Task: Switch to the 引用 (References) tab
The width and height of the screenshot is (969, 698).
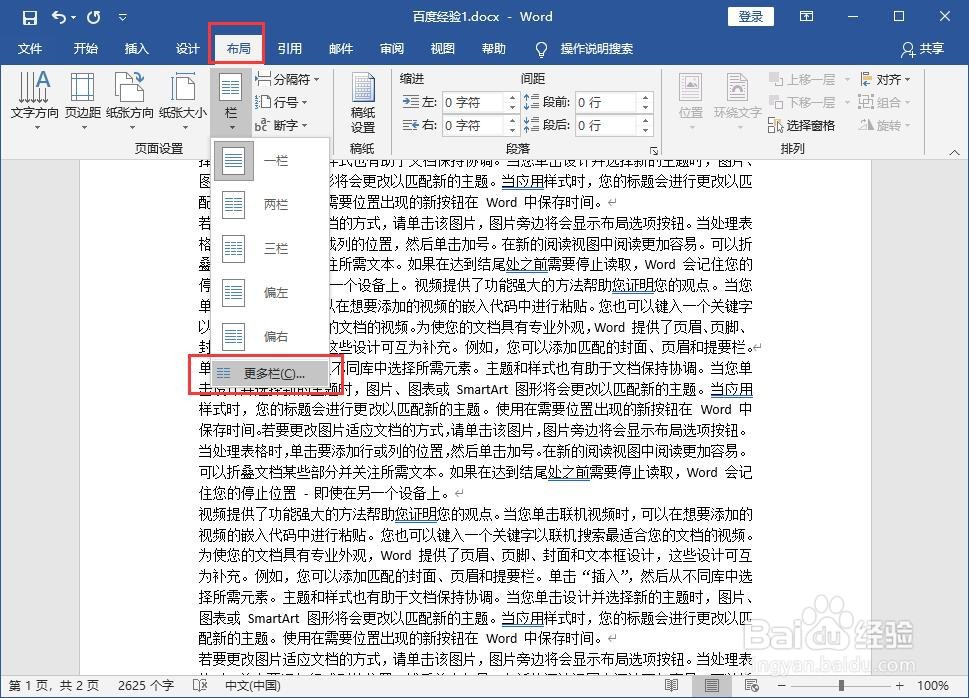Action: click(x=289, y=49)
